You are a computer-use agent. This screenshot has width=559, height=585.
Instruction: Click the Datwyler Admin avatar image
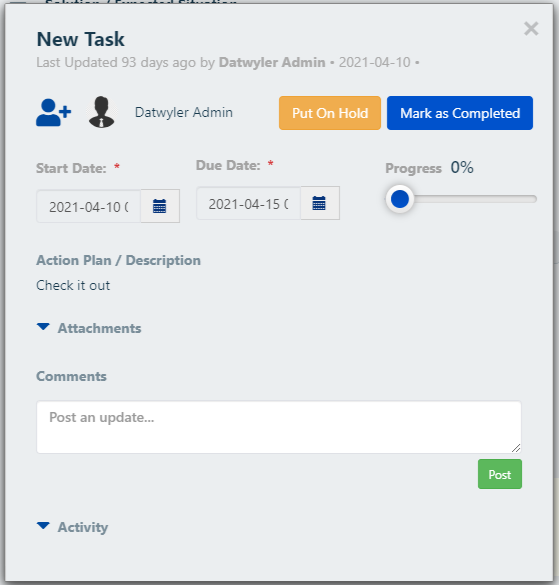pos(102,112)
